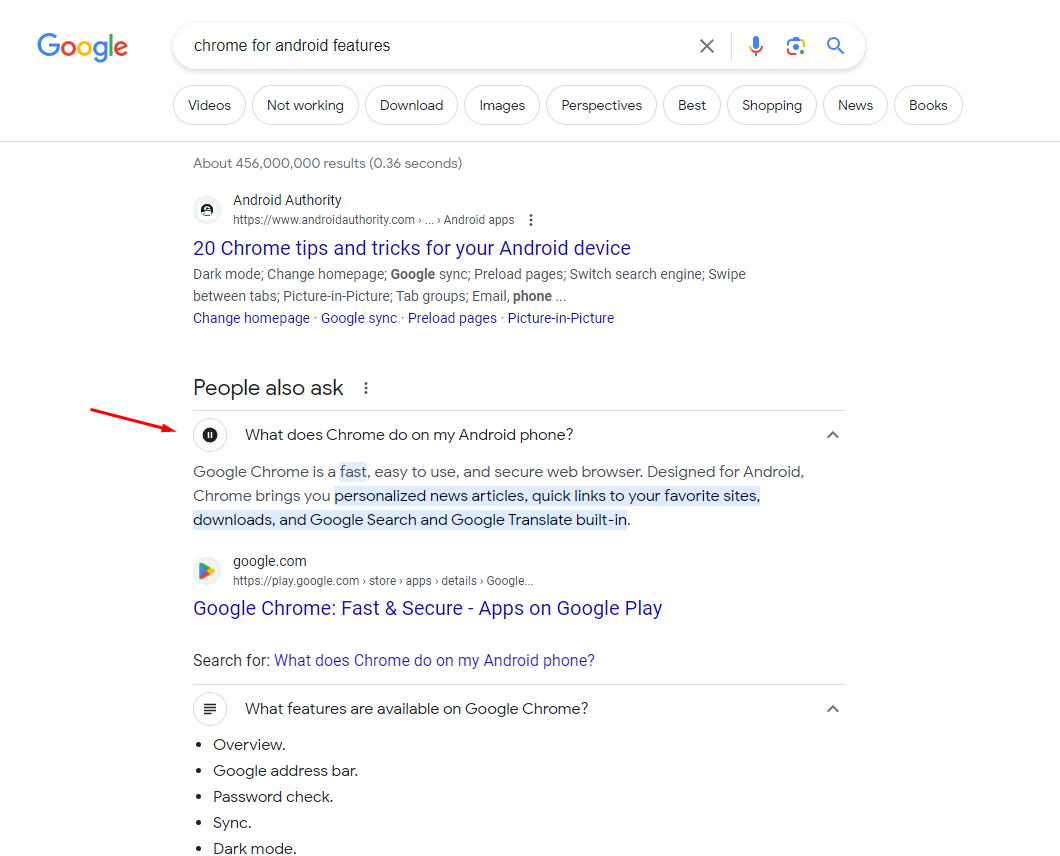Click the 'Overview.' list item
The width and height of the screenshot is (1060, 856).
click(249, 744)
